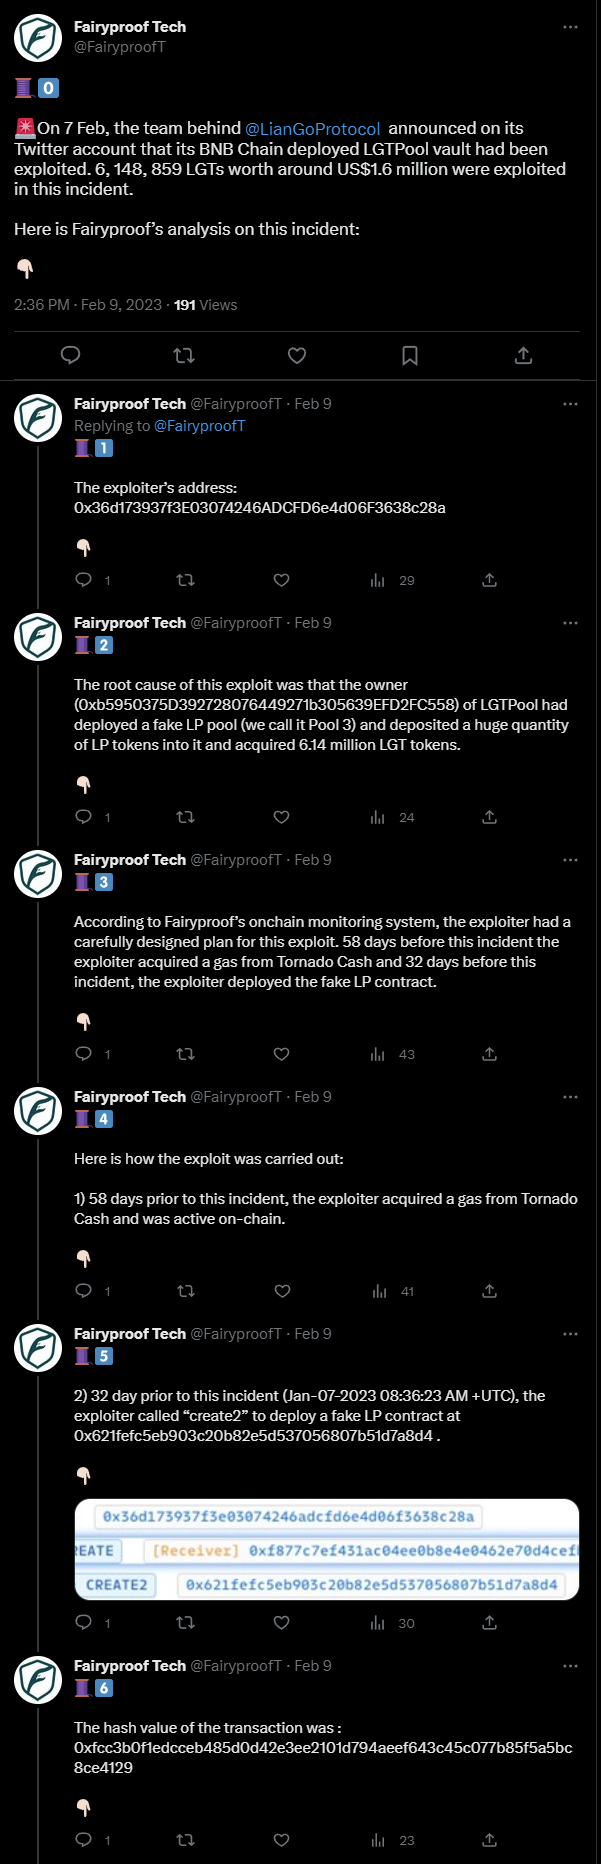Share the main tweet via share icon
Screen dimensions: 601x1864
pyautogui.click(x=523, y=355)
